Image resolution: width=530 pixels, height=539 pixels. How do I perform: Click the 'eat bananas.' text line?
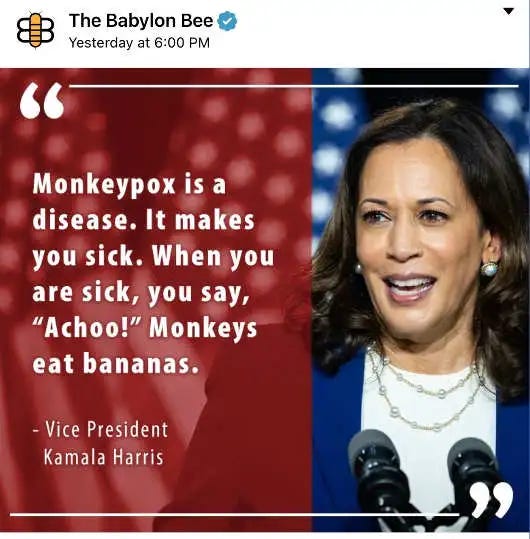[x=116, y=363]
